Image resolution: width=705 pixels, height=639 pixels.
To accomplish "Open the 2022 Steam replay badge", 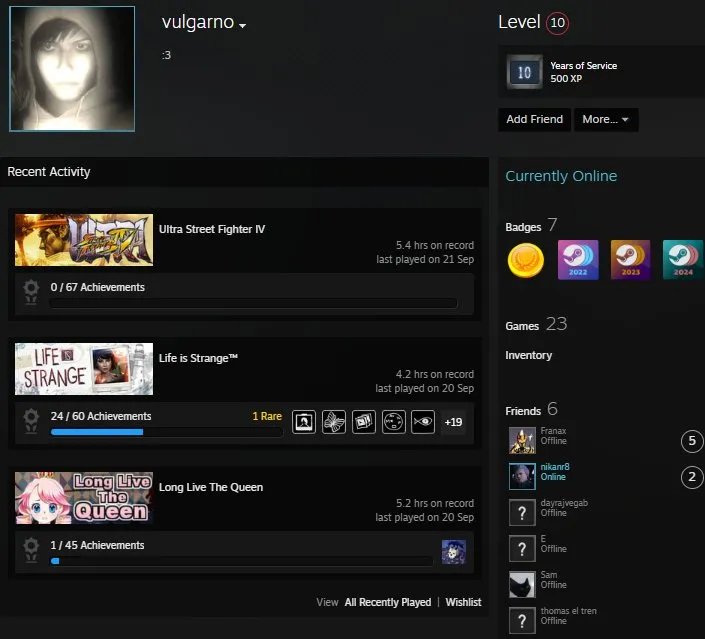I will (x=578, y=259).
